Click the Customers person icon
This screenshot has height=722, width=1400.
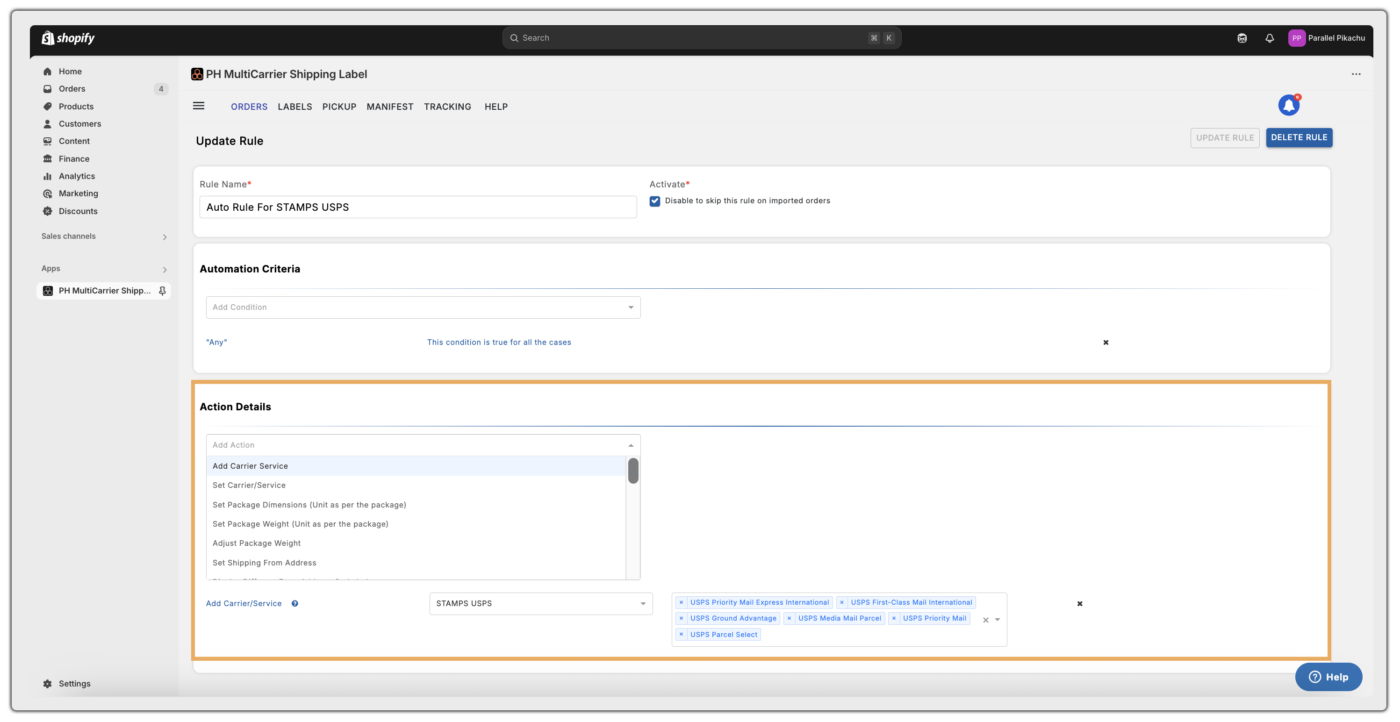click(48, 124)
